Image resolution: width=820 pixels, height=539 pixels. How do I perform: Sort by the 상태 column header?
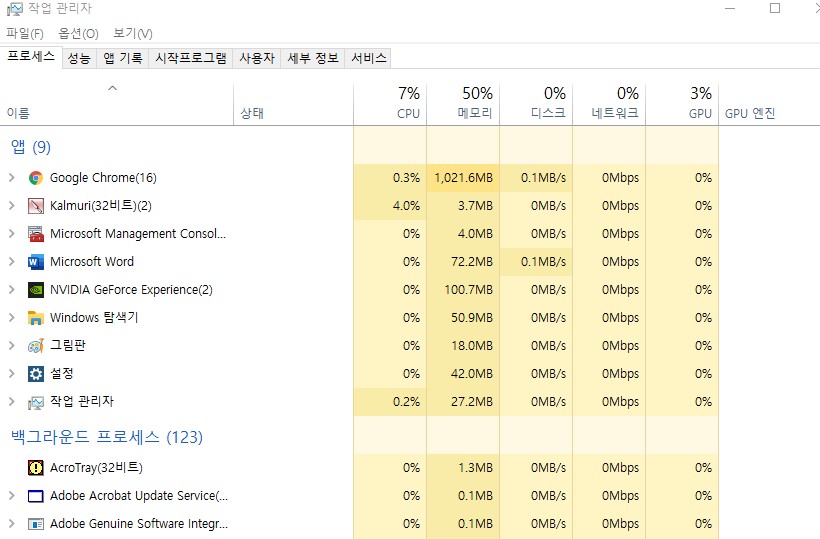[293, 105]
